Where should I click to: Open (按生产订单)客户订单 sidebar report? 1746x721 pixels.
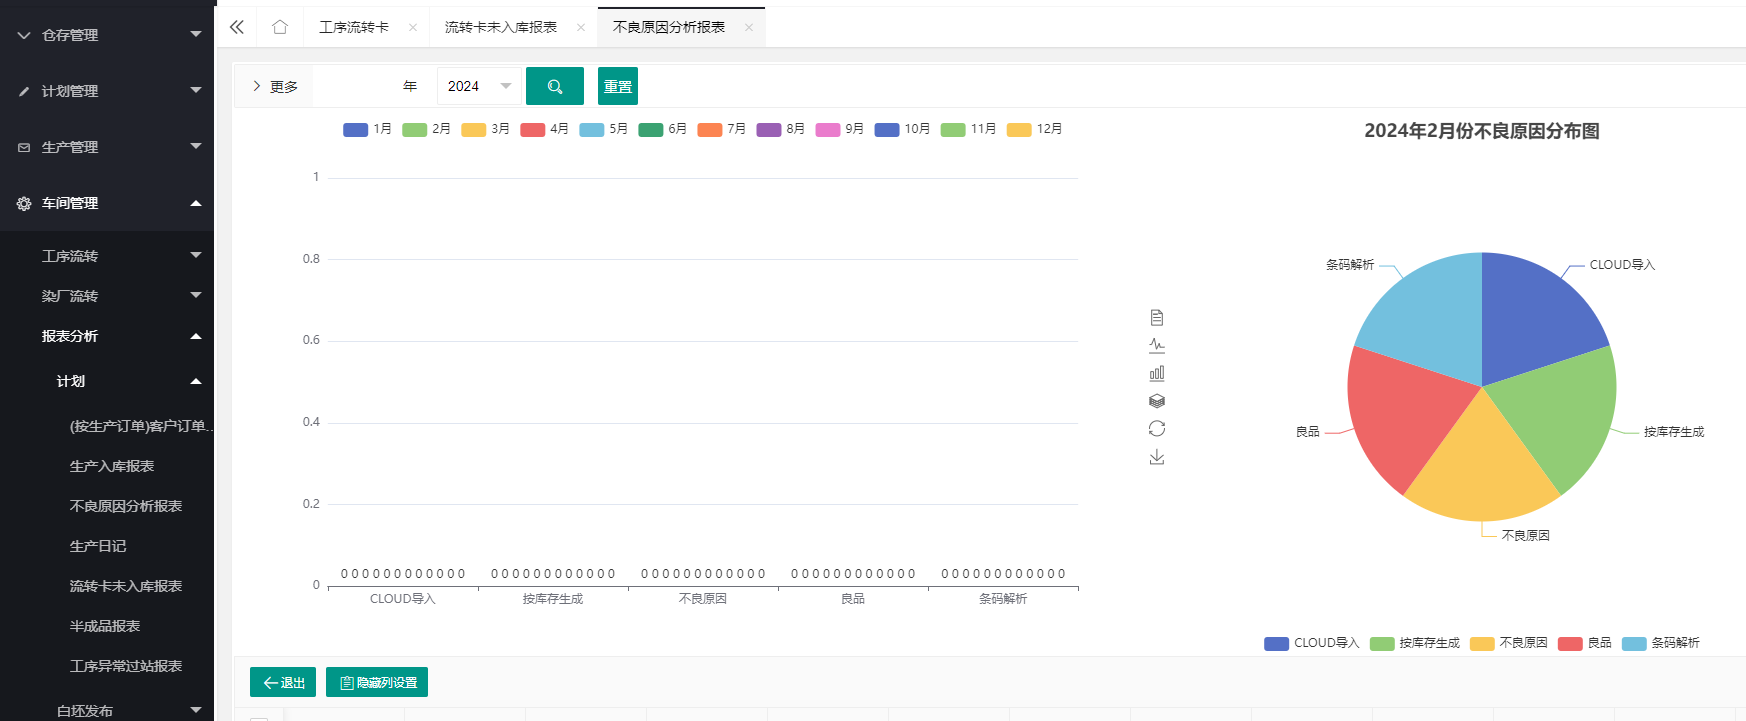140,426
